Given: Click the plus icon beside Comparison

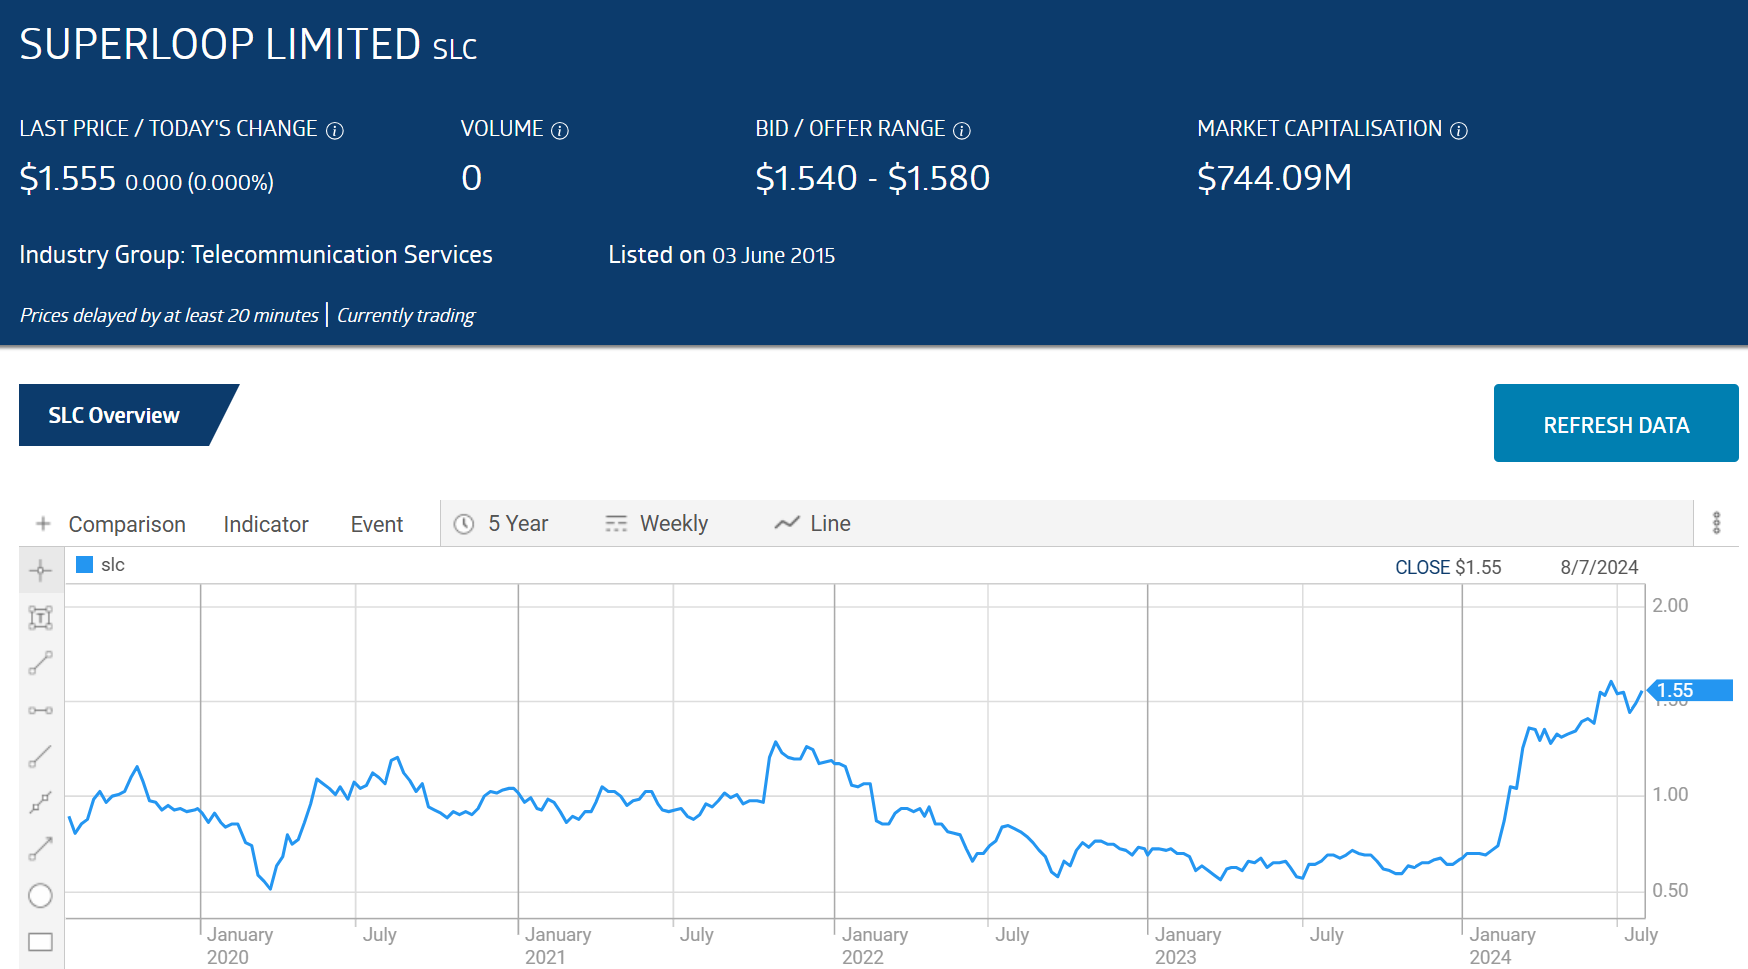Looking at the screenshot, I should click(x=43, y=523).
